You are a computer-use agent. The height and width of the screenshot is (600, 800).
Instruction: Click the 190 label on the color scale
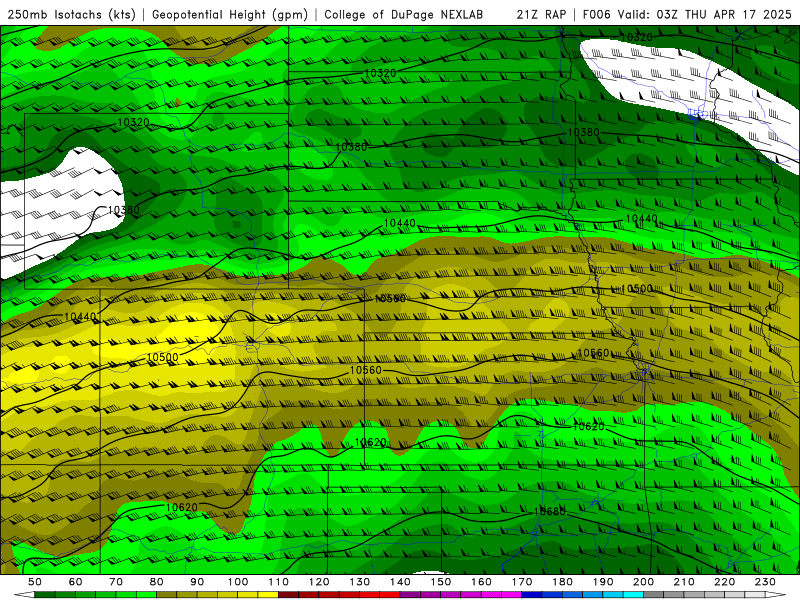[603, 582]
